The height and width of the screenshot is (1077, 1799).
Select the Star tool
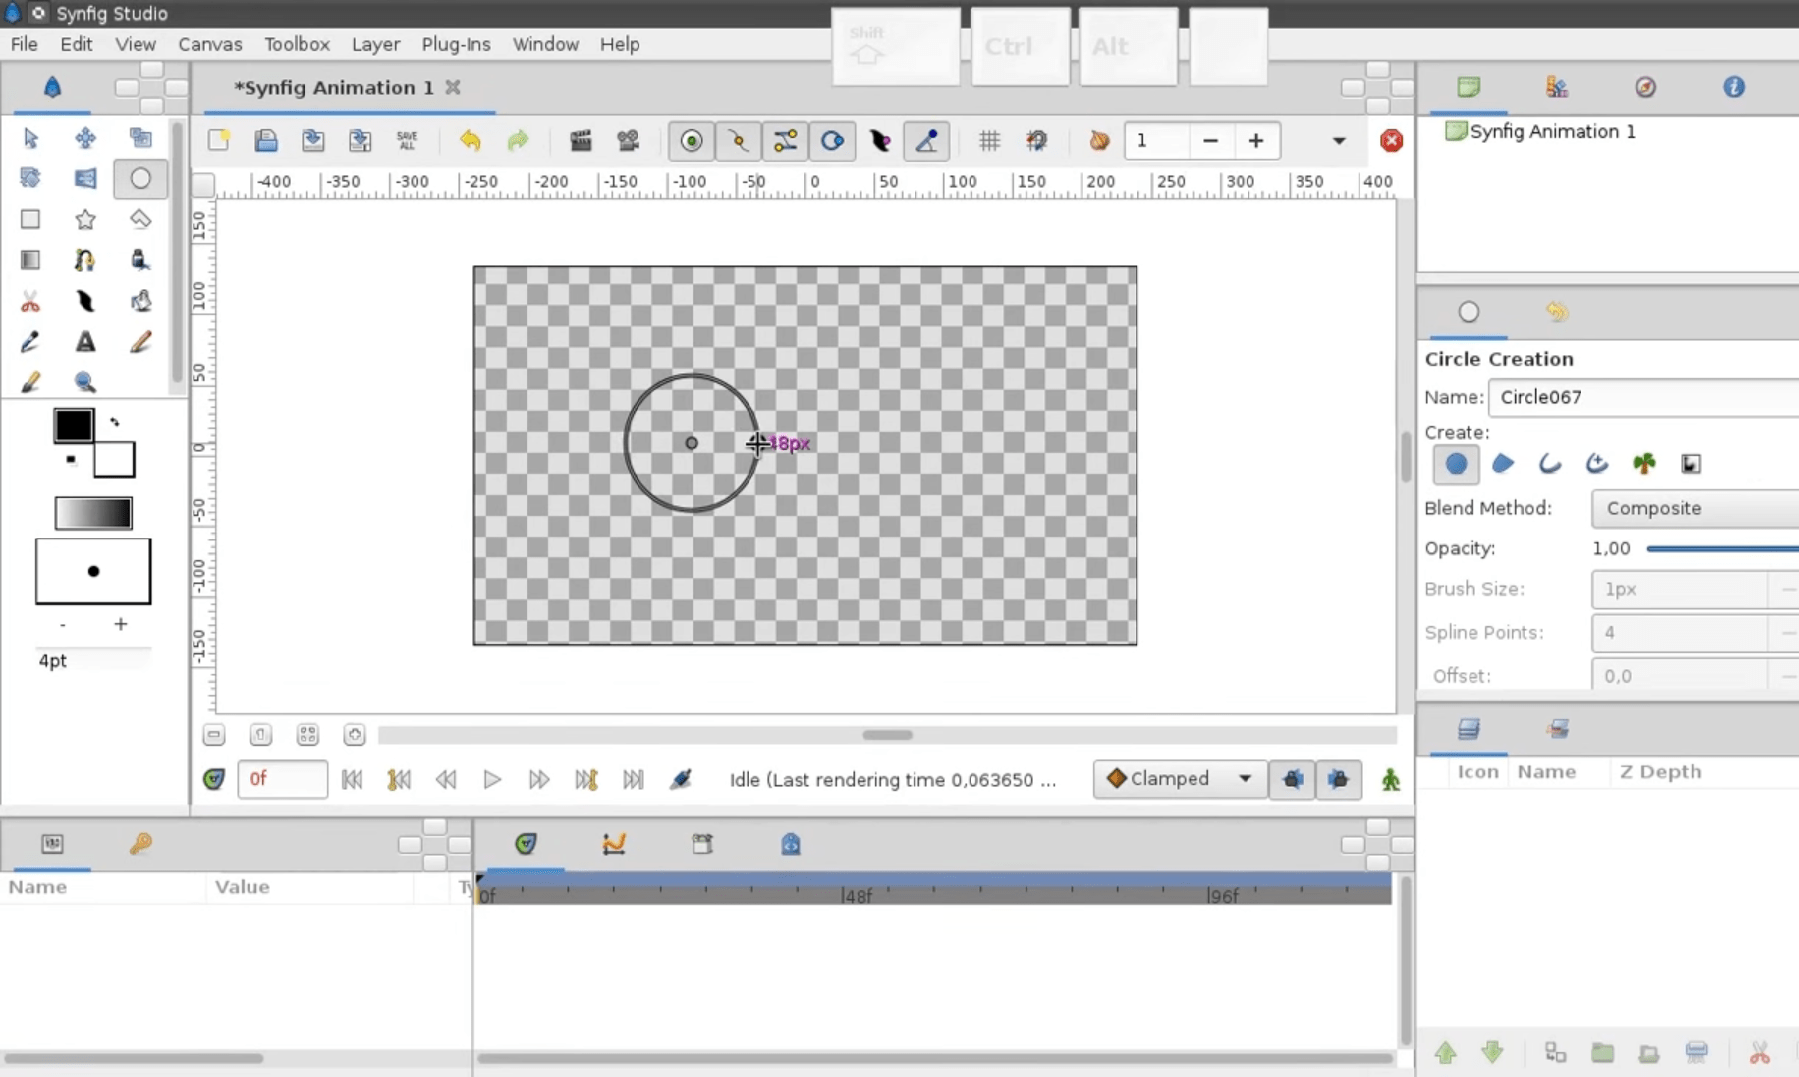pos(85,219)
